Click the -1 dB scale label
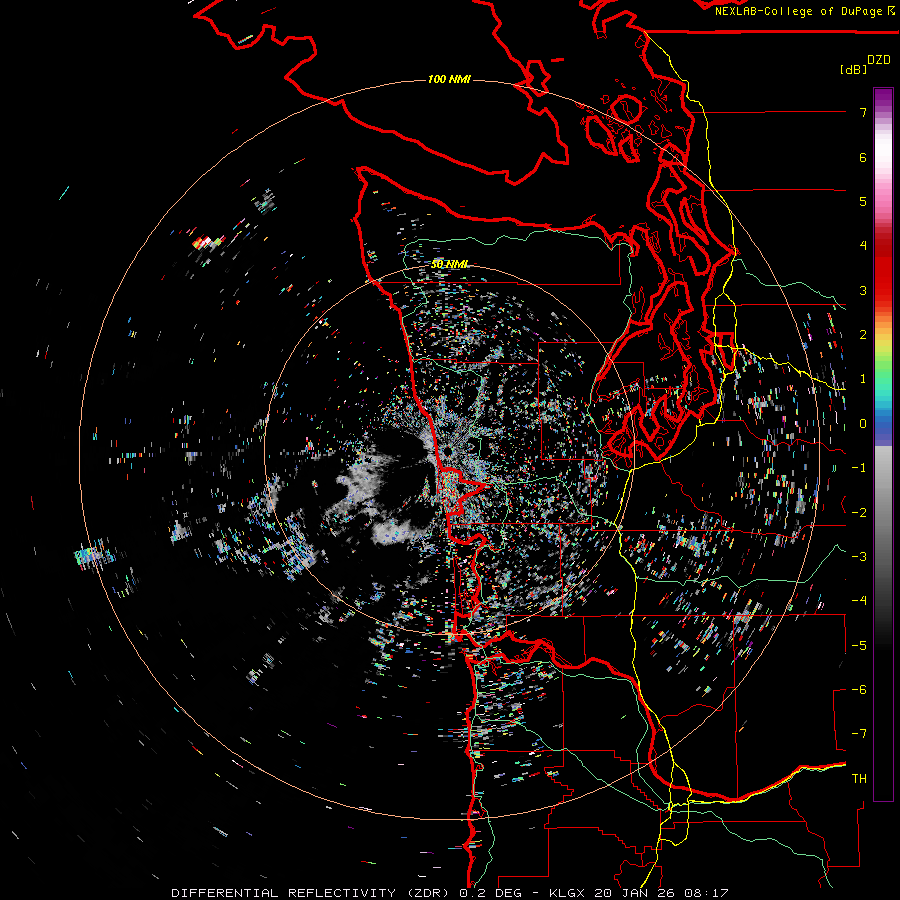Viewport: 900px width, 900px height. click(859, 468)
